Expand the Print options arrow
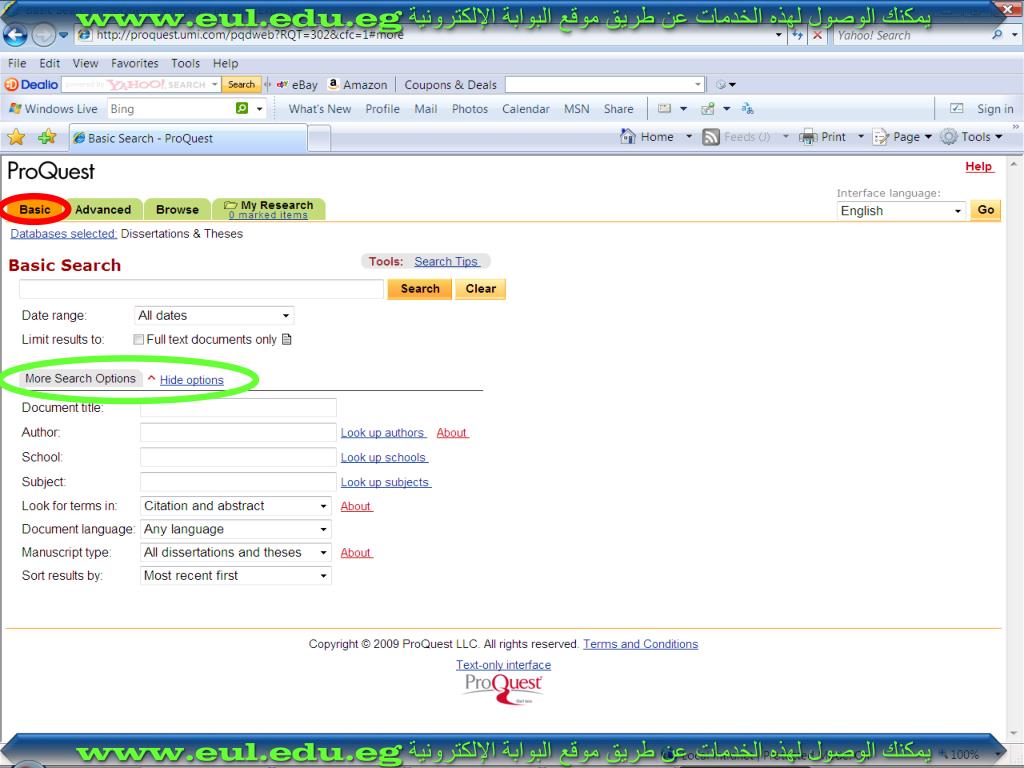The width and height of the screenshot is (1024, 768). (861, 136)
